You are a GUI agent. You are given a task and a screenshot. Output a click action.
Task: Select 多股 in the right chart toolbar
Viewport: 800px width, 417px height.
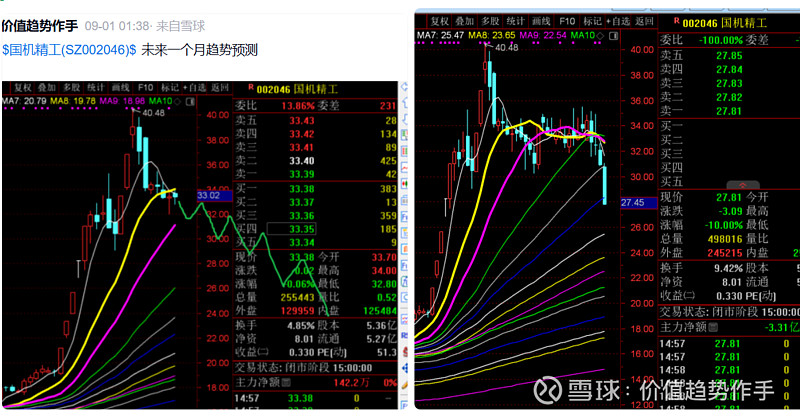[x=490, y=21]
